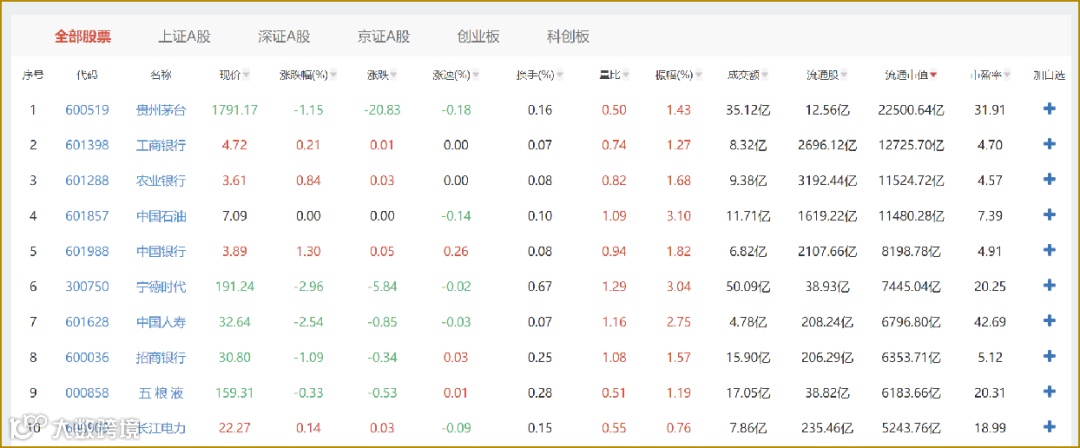Select price 1791.17 of 贵州茅台
Image resolution: width=1080 pixels, height=448 pixels.
click(x=235, y=110)
